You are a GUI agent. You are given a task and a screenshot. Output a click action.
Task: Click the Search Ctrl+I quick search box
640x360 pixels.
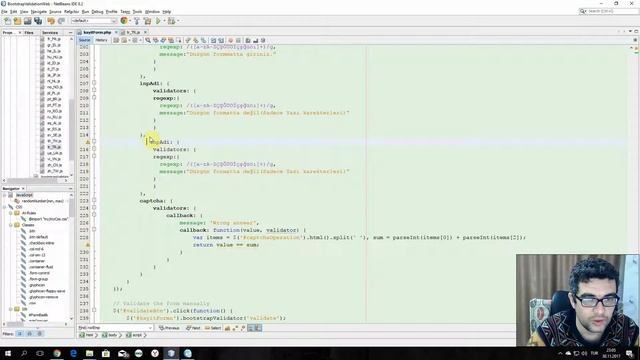click(x=608, y=11)
